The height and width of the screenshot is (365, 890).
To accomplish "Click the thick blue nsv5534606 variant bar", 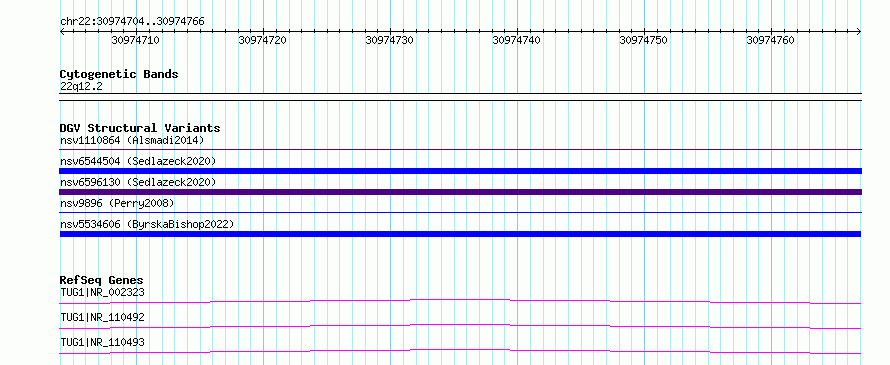I will click(x=460, y=234).
